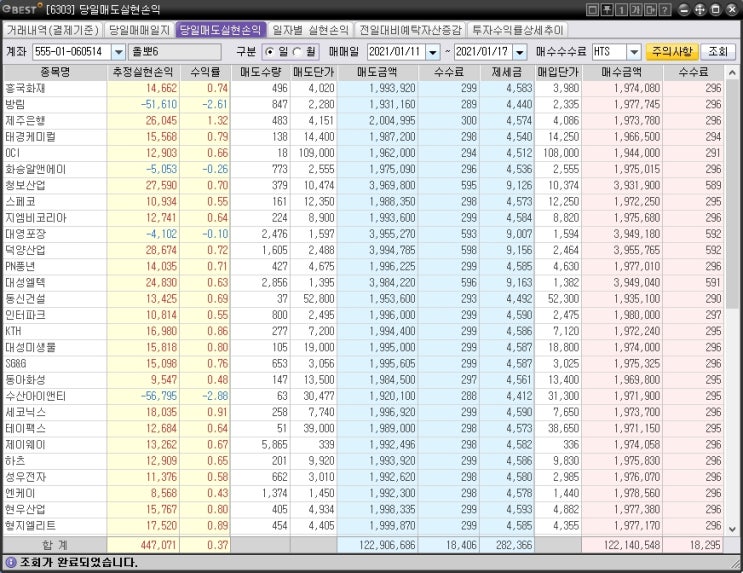This screenshot has height=573, width=743.
Task: Open the 전일대비예탁자산증감 tab
Action: pyautogui.click(x=410, y=30)
